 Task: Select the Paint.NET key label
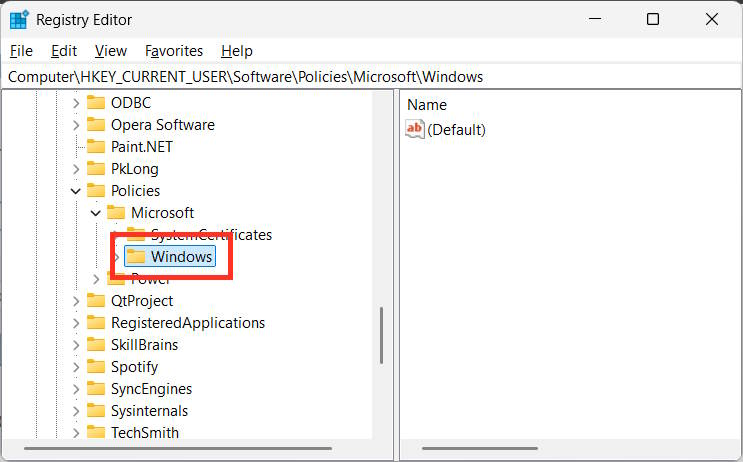[x=142, y=147]
